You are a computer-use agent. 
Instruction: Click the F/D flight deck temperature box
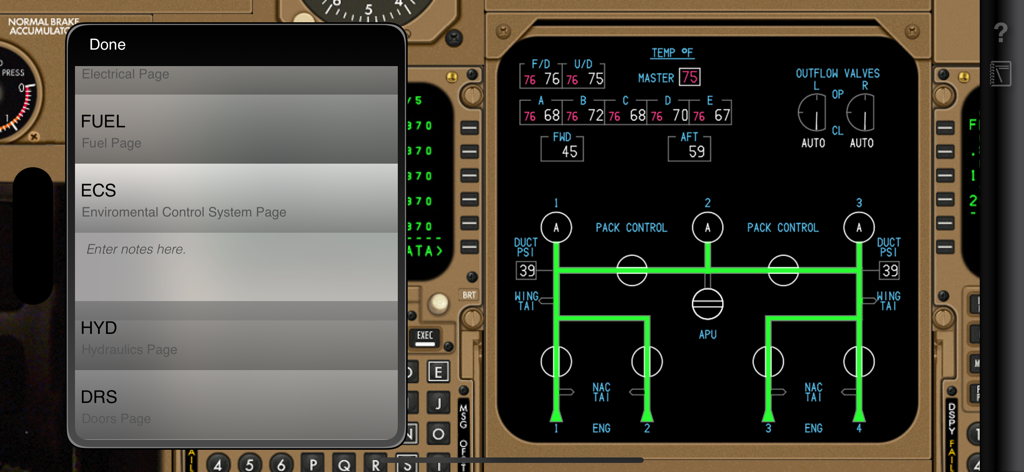(x=541, y=75)
